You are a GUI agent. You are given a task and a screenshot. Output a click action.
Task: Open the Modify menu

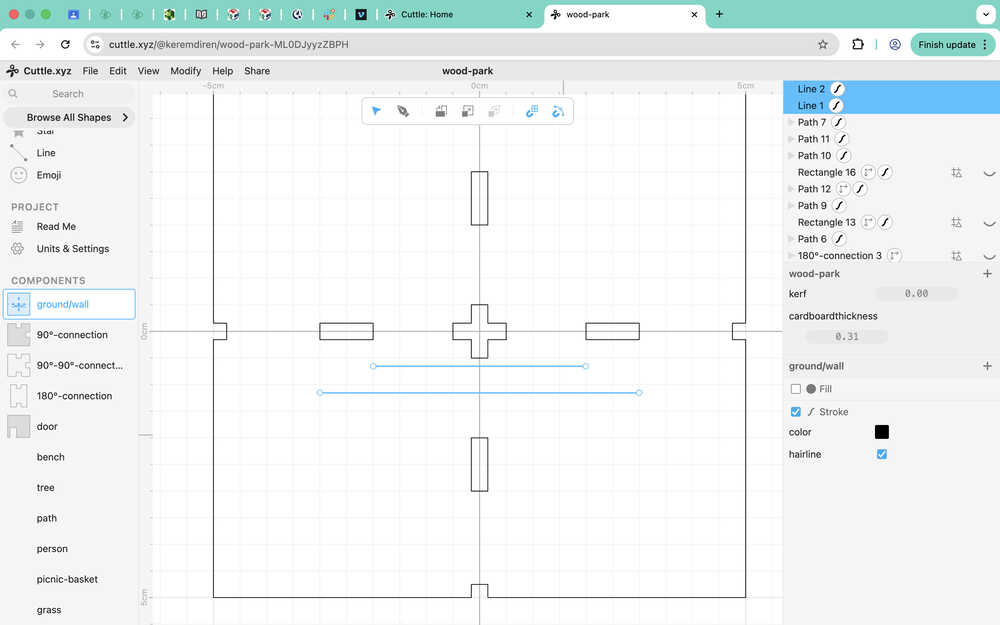coord(185,71)
